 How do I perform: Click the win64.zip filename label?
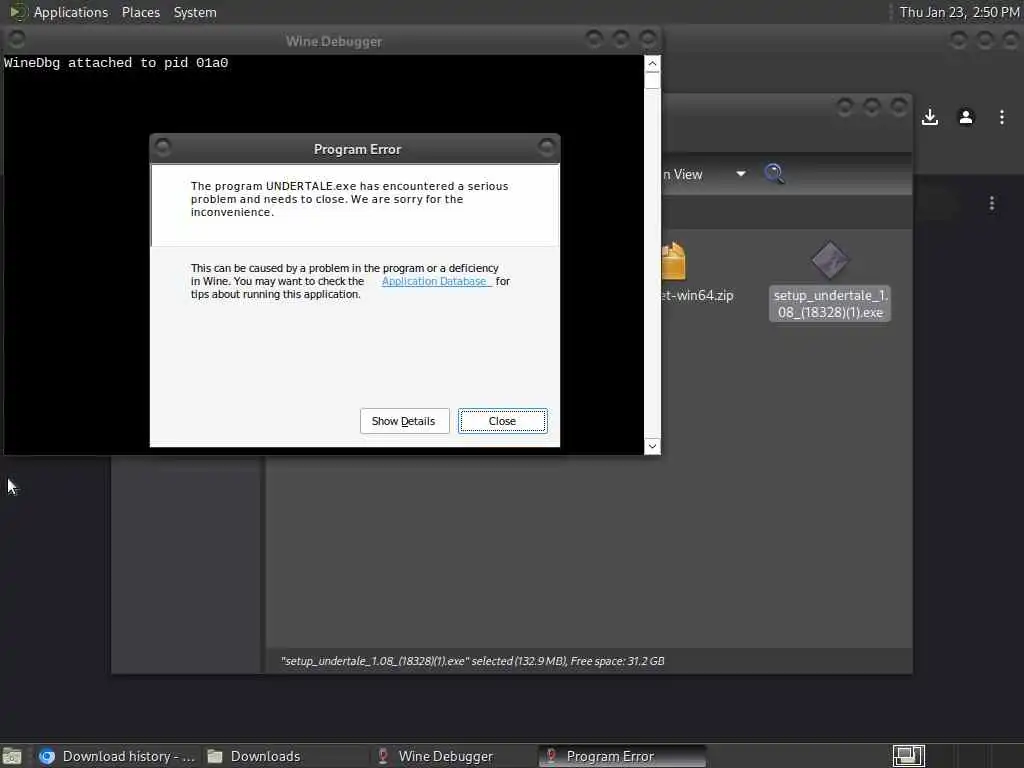click(697, 295)
